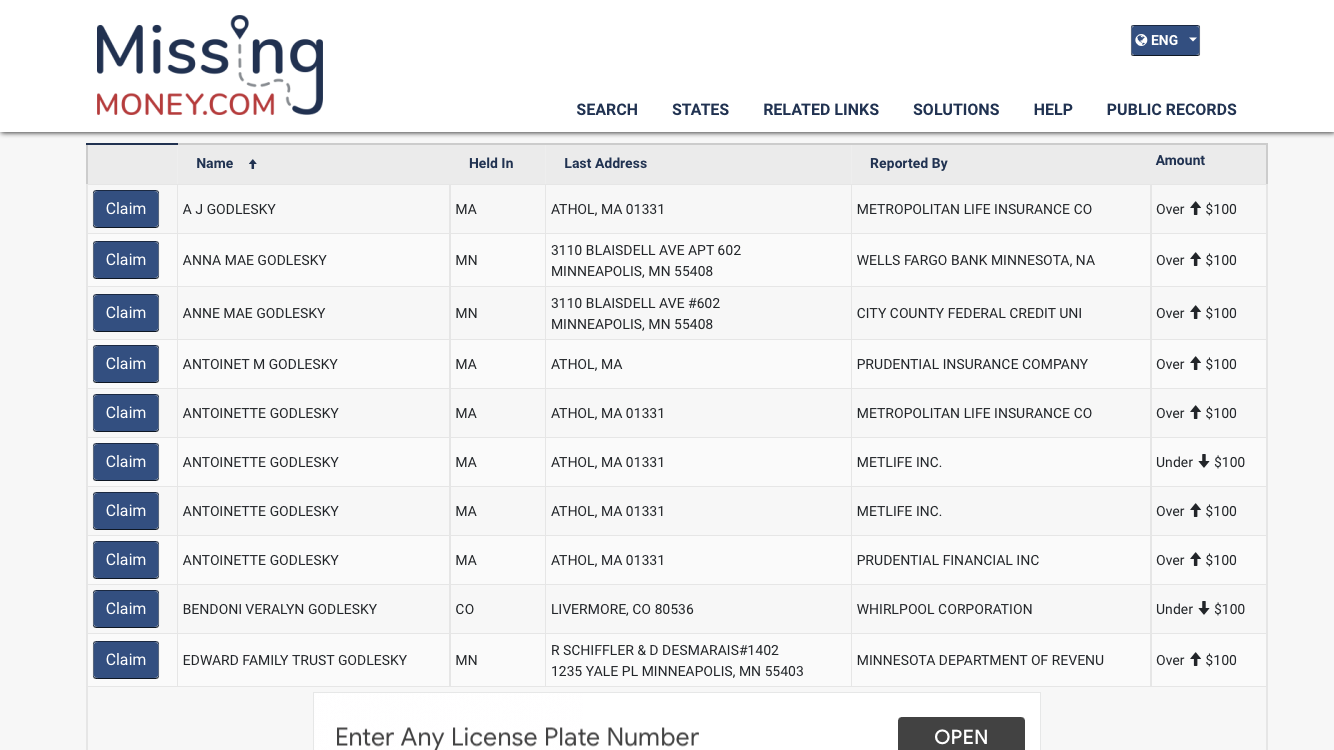The height and width of the screenshot is (750, 1334).
Task: Open the RELATED LINKS menu
Action: (x=821, y=110)
